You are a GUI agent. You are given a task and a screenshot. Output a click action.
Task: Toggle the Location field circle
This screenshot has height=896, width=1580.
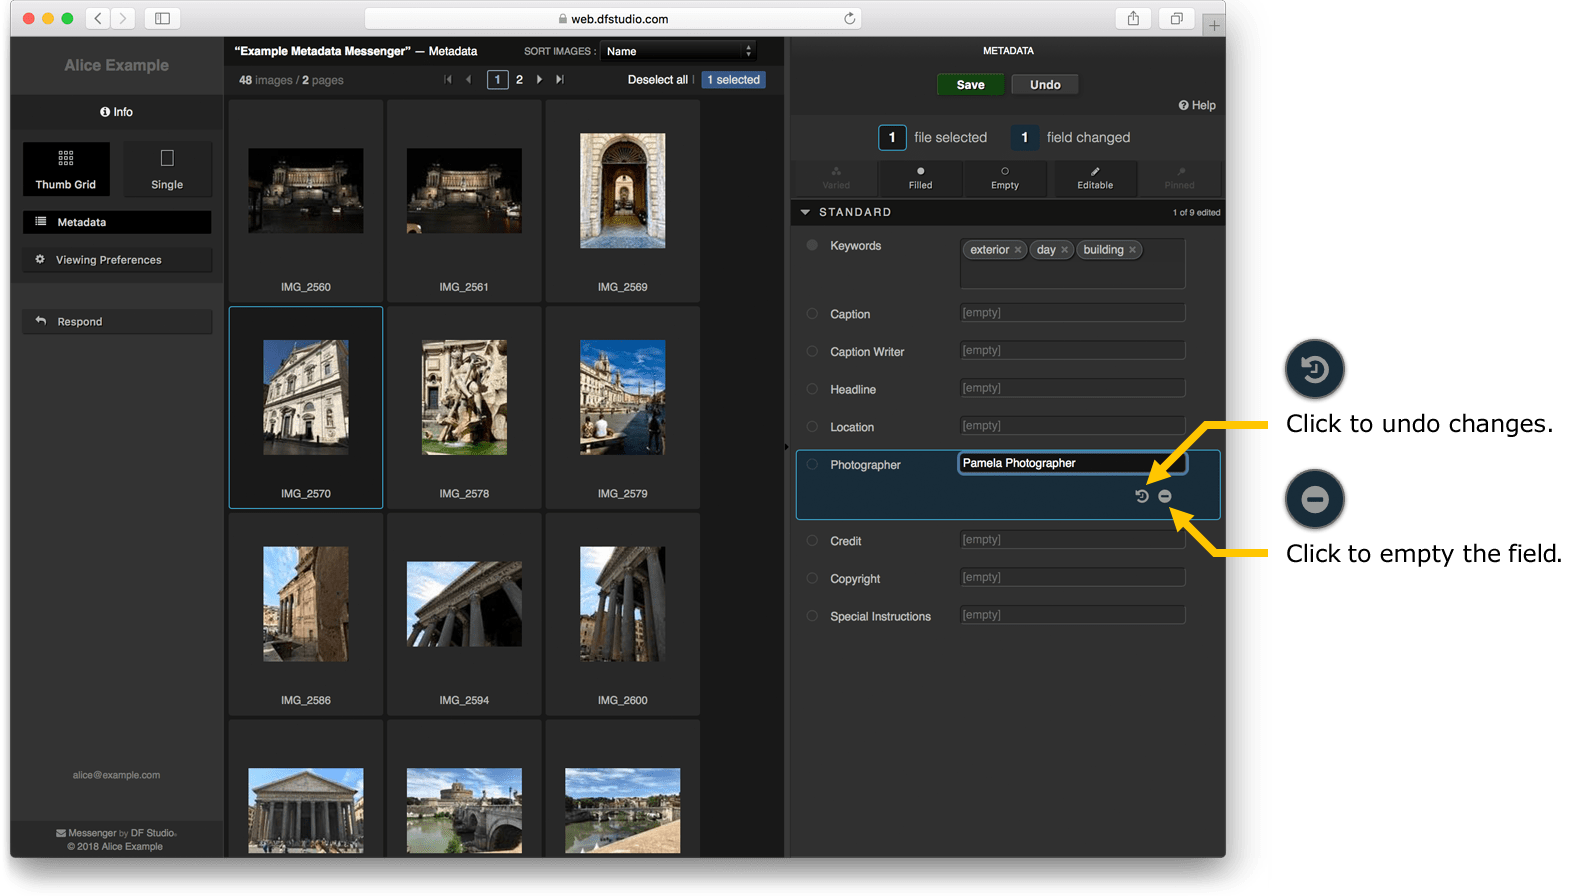click(812, 426)
